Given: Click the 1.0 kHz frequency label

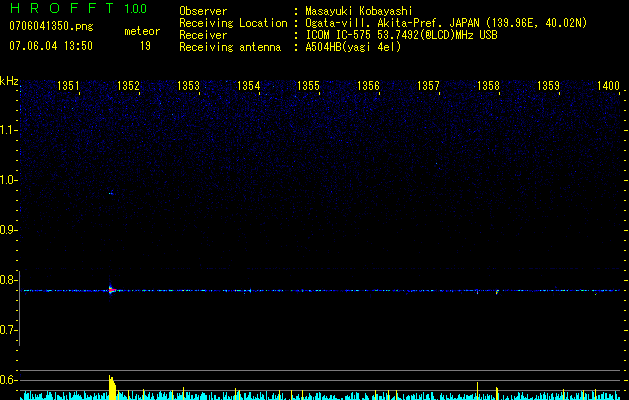Looking at the screenshot, I should coord(8,180).
